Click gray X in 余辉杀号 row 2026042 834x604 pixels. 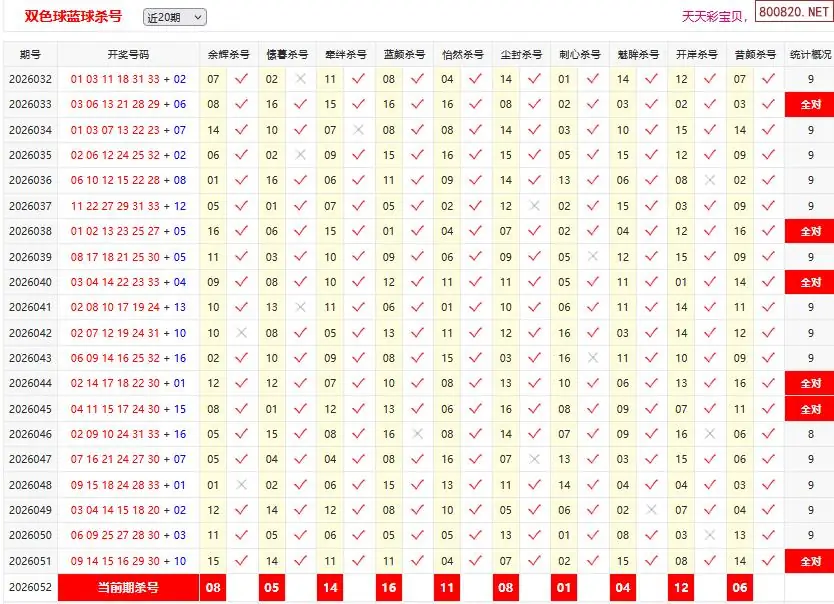241,333
